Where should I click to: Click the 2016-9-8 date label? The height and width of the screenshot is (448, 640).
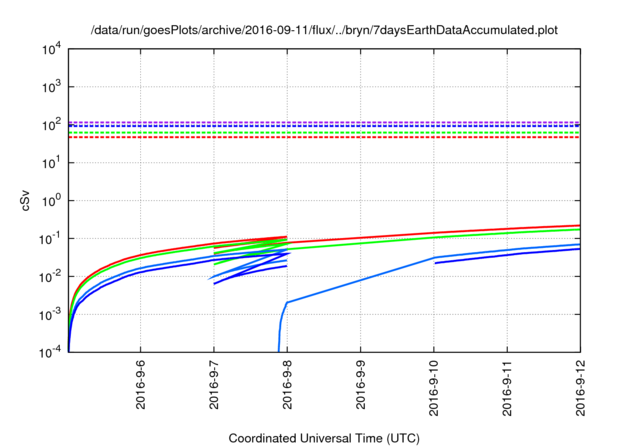click(x=287, y=384)
